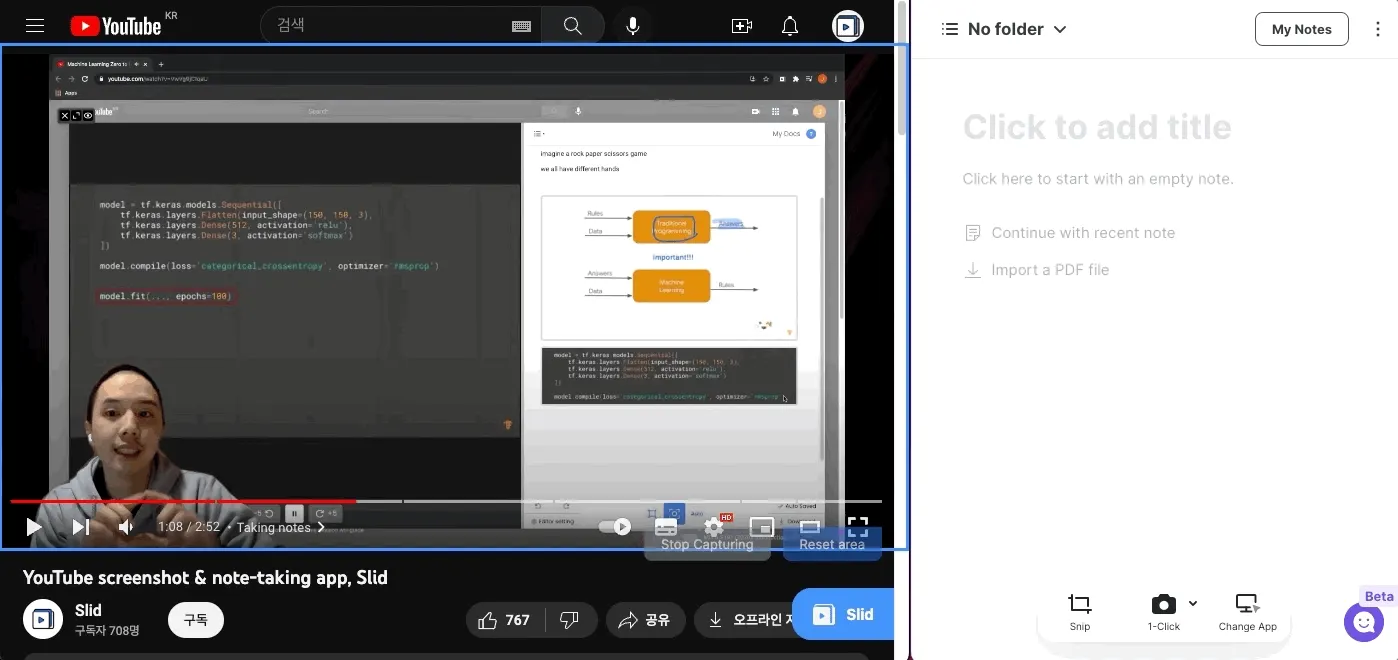The width and height of the screenshot is (1398, 660).
Task: Select Import a PDF file
Action: click(1037, 270)
